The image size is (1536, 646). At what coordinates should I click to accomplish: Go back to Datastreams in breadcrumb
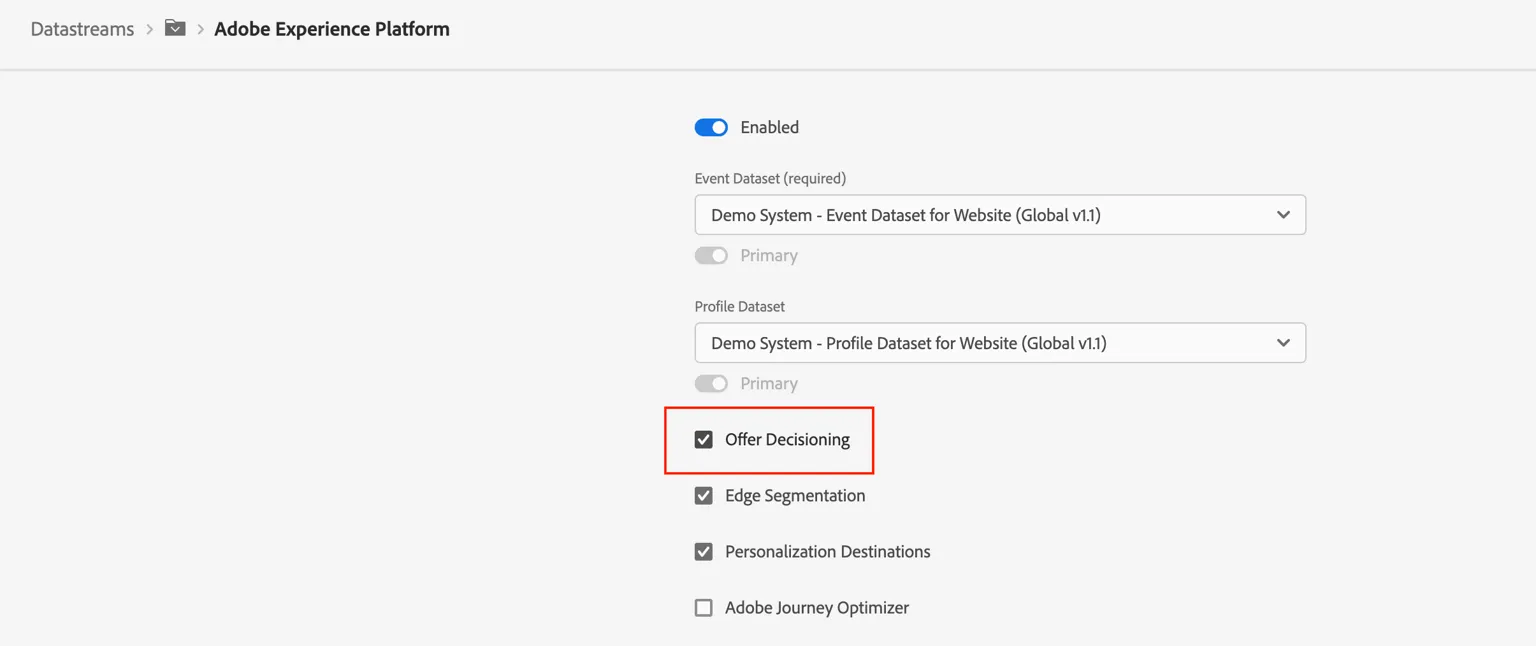pos(82,29)
